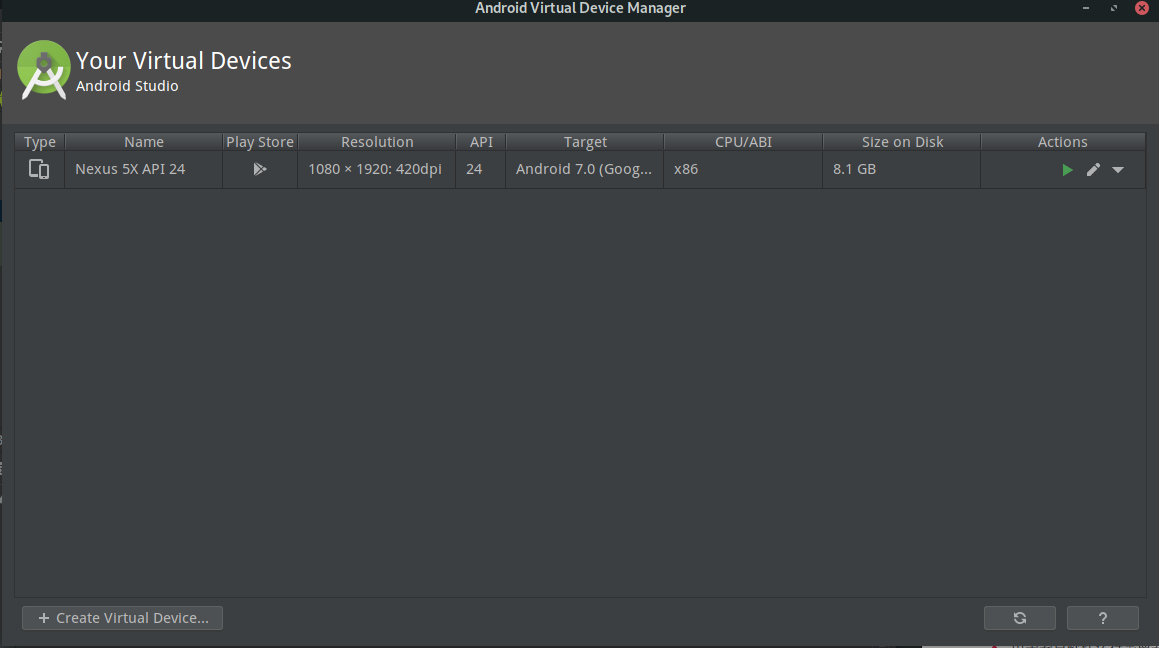Select the Nexus 5X API 24 device name
Image resolution: width=1159 pixels, height=648 pixels.
click(130, 169)
